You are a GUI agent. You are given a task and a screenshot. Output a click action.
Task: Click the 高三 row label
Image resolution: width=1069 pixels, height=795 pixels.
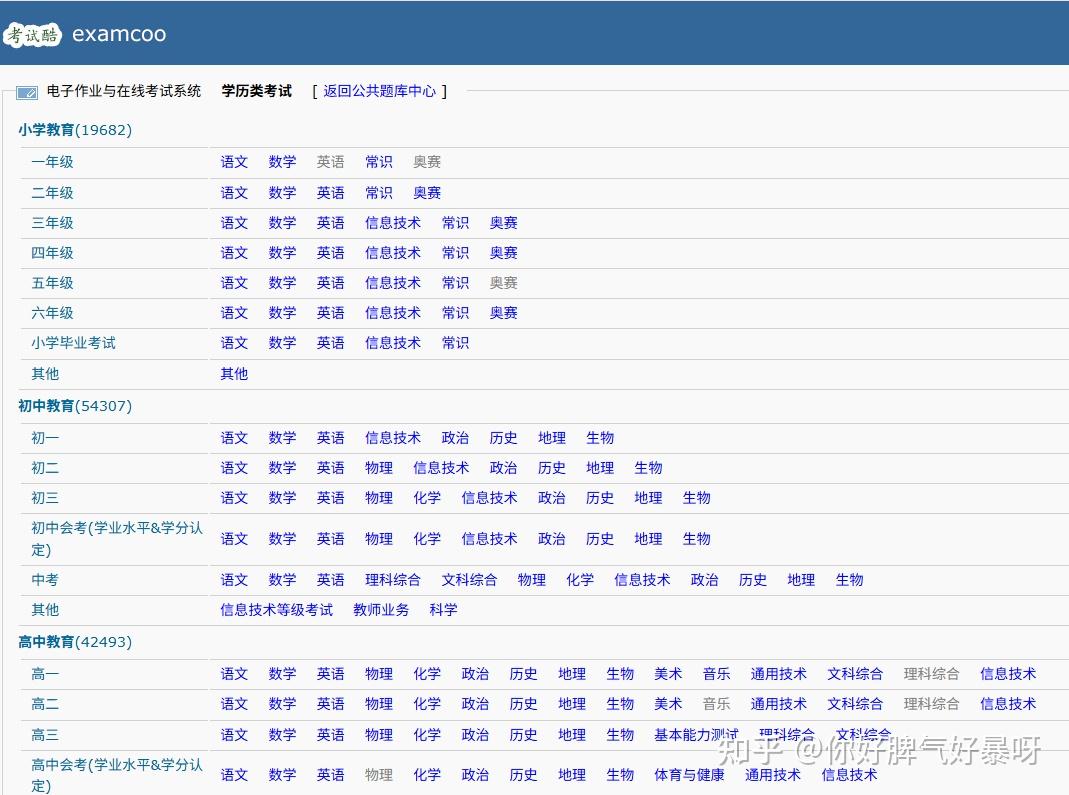pos(45,736)
